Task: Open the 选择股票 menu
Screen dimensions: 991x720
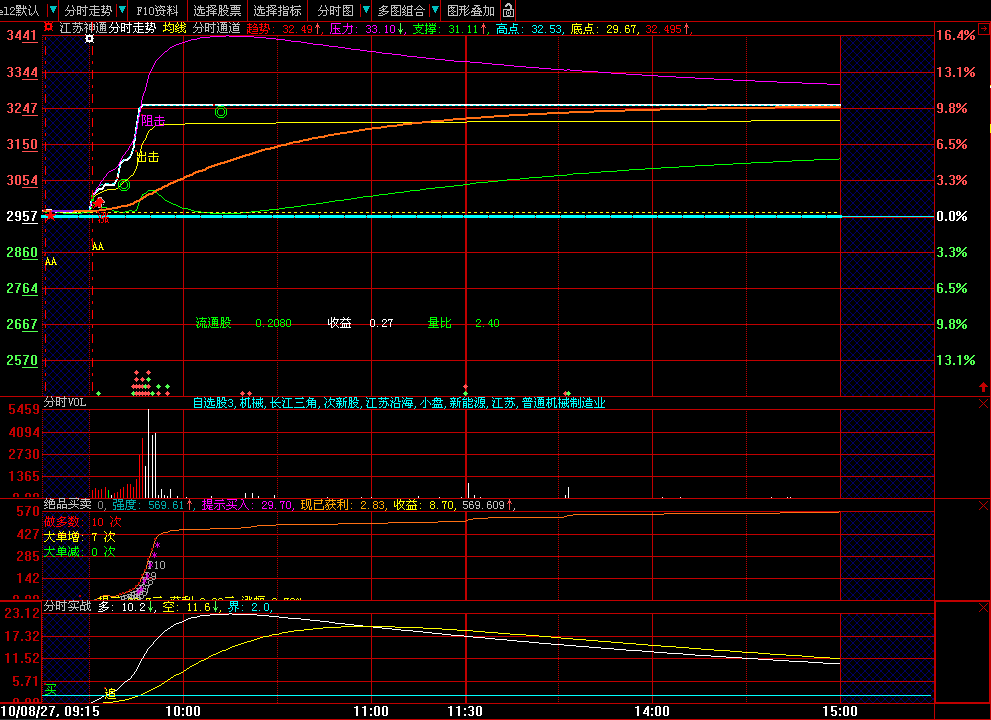Action: tap(217, 10)
